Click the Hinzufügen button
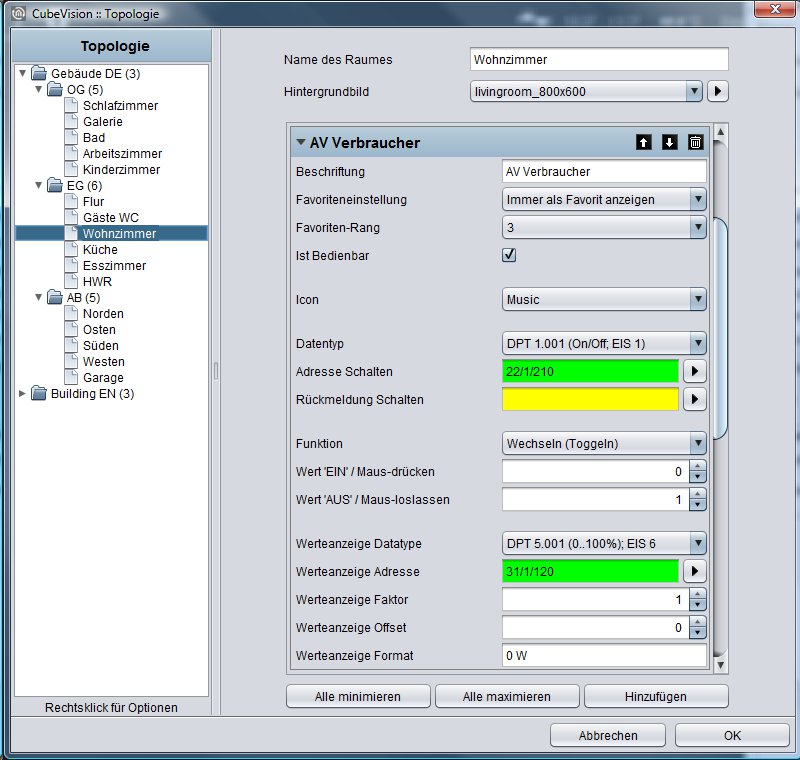The image size is (800, 760). (656, 696)
